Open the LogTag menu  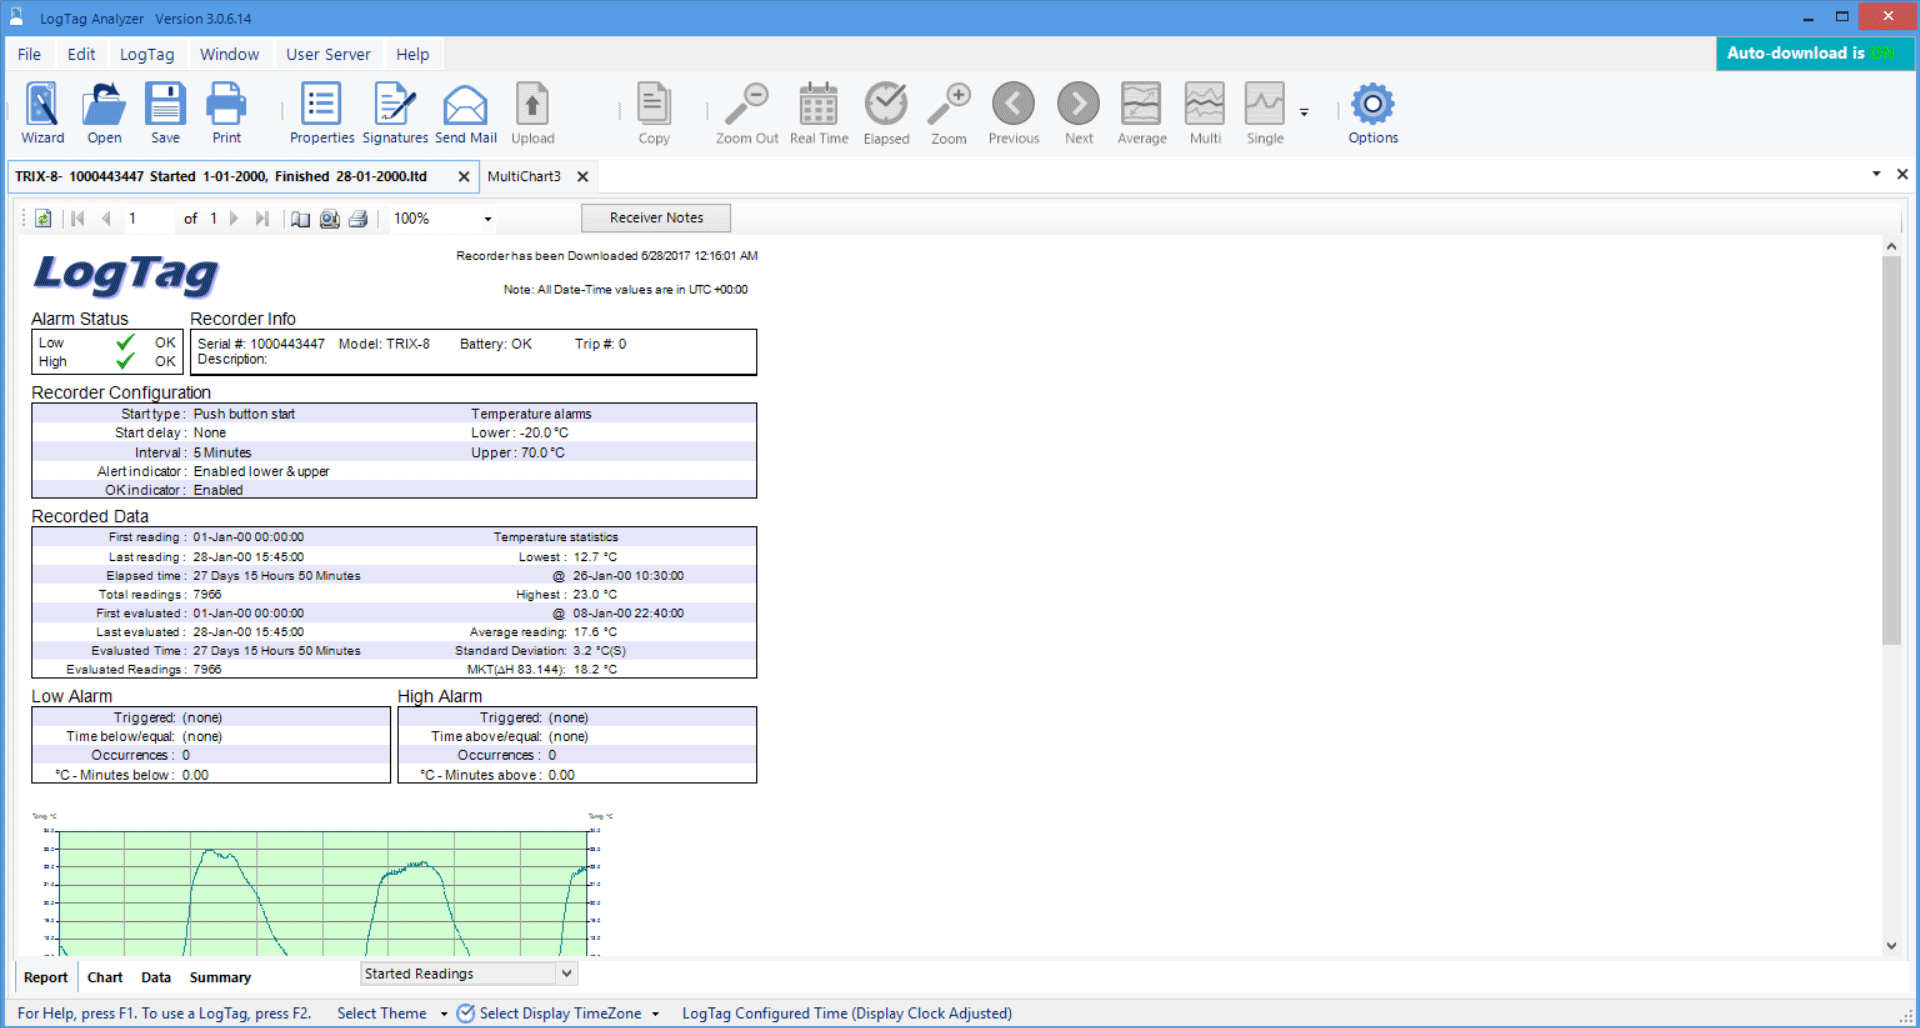pyautogui.click(x=146, y=53)
